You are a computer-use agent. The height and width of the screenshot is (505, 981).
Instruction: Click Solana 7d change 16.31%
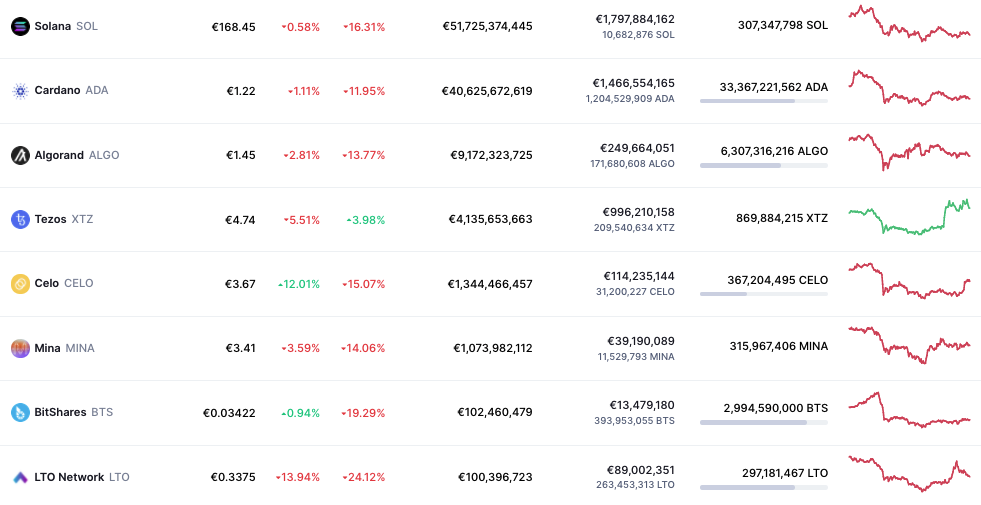tap(364, 27)
